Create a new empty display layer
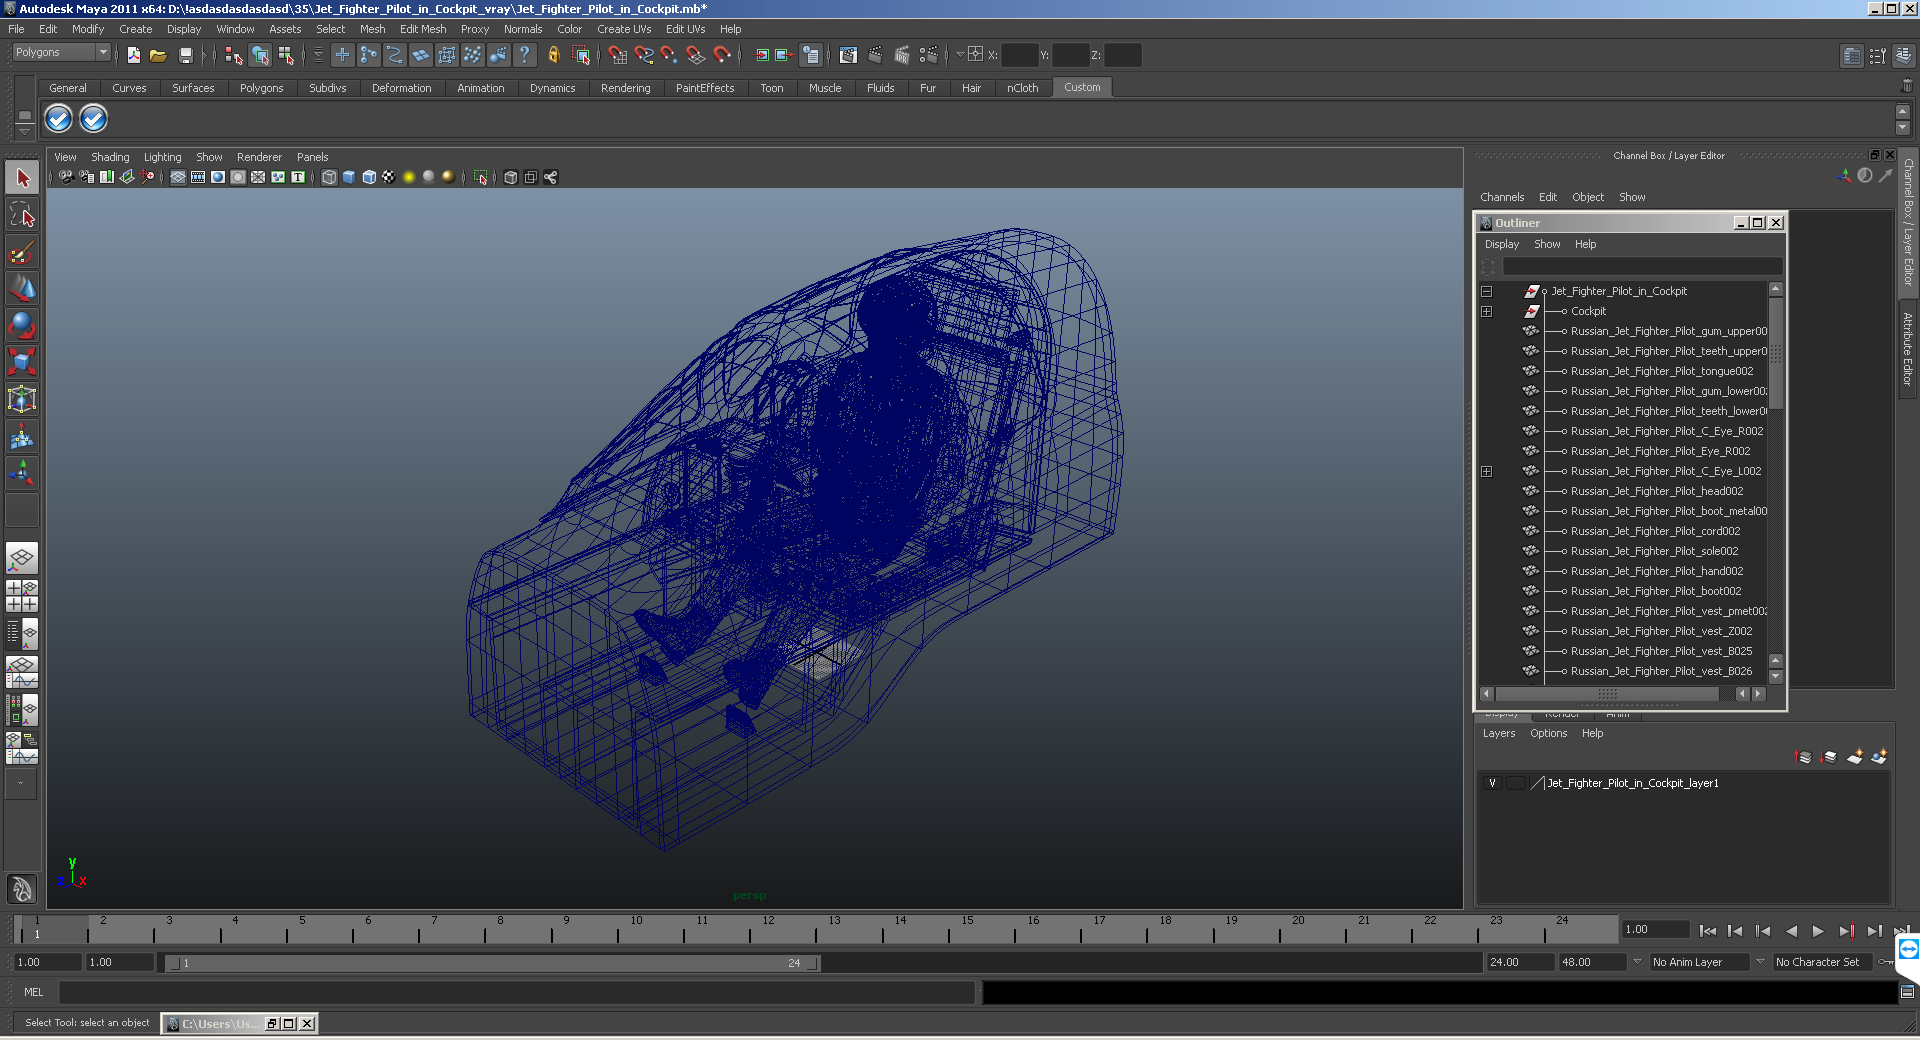The width and height of the screenshot is (1920, 1040). (1854, 757)
